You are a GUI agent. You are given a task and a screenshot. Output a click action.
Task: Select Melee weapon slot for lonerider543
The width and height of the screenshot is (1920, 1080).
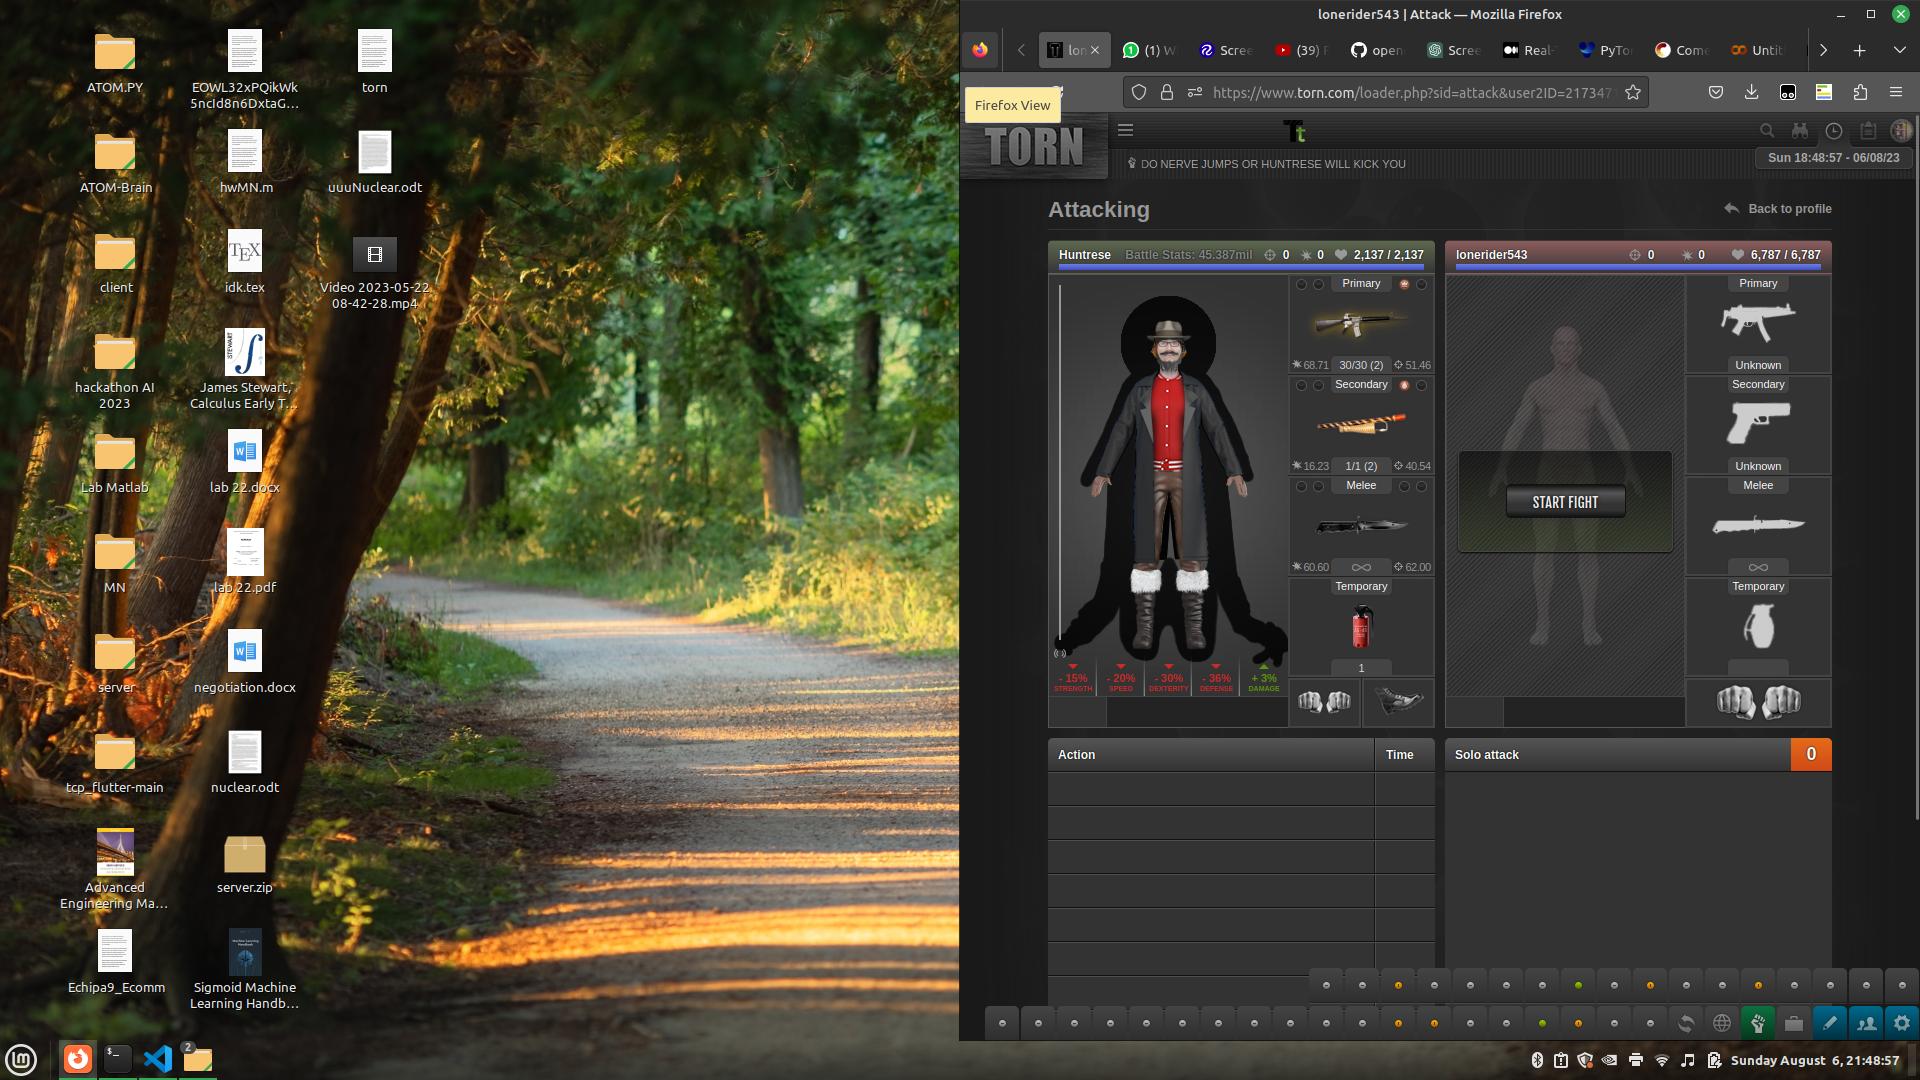point(1758,525)
